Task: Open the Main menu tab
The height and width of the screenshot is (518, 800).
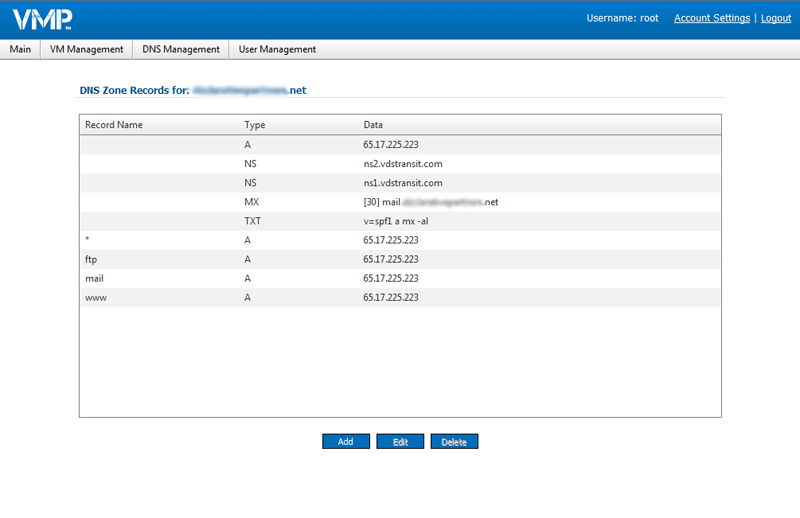Action: point(20,50)
